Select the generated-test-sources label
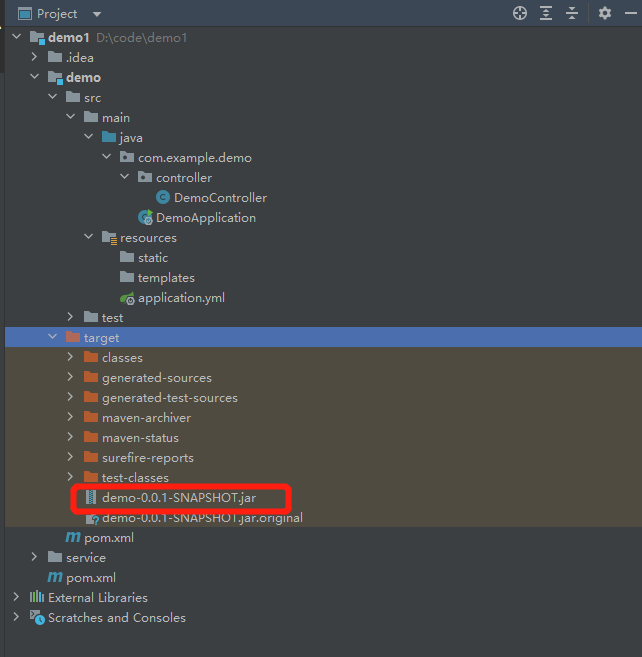The width and height of the screenshot is (642, 657). pos(170,398)
